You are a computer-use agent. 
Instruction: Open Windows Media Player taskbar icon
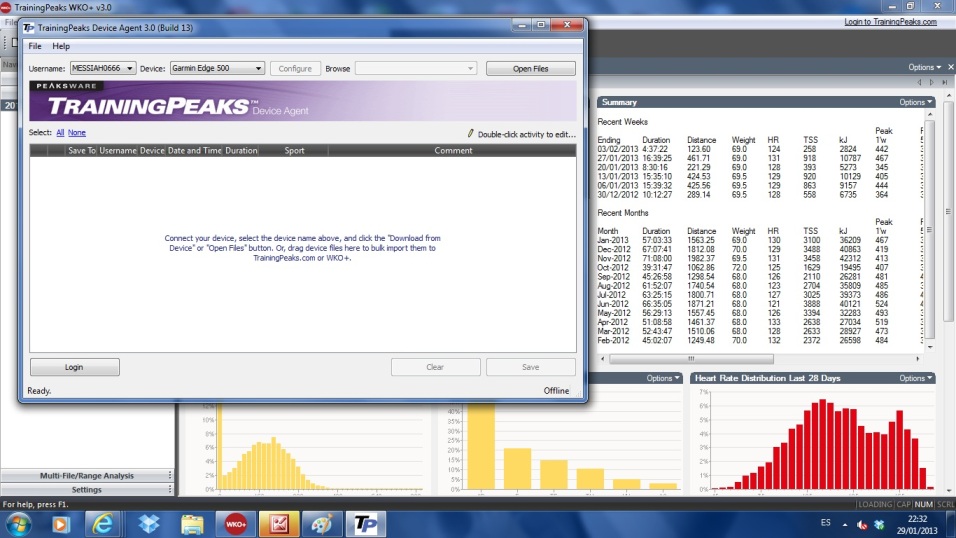pyautogui.click(x=61, y=523)
